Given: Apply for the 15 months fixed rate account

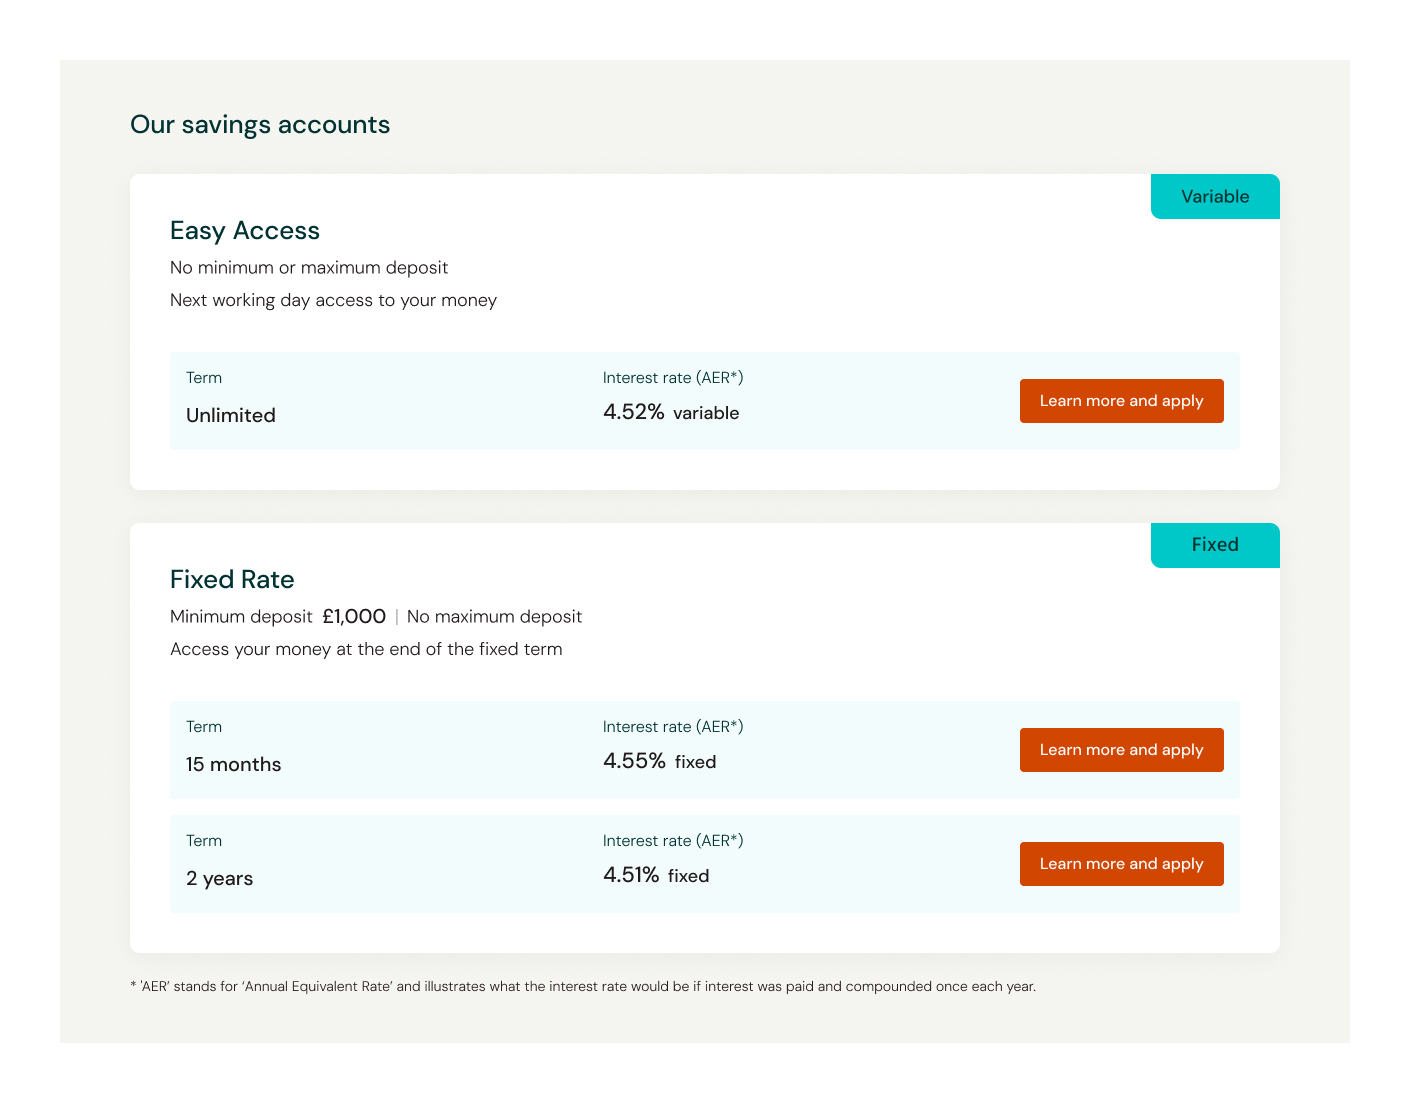Looking at the screenshot, I should (x=1121, y=750).
